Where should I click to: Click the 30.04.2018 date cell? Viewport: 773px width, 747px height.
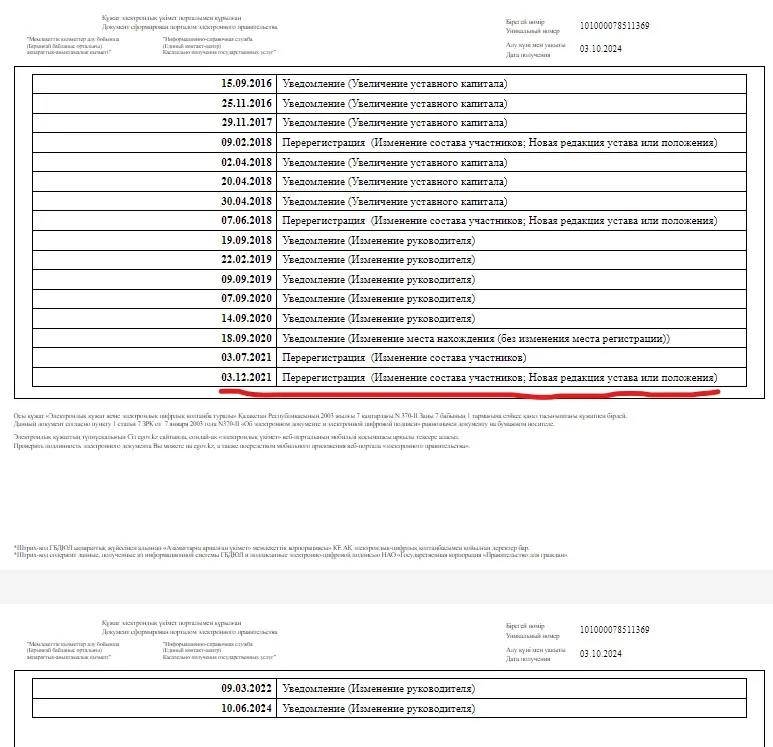click(x=246, y=201)
